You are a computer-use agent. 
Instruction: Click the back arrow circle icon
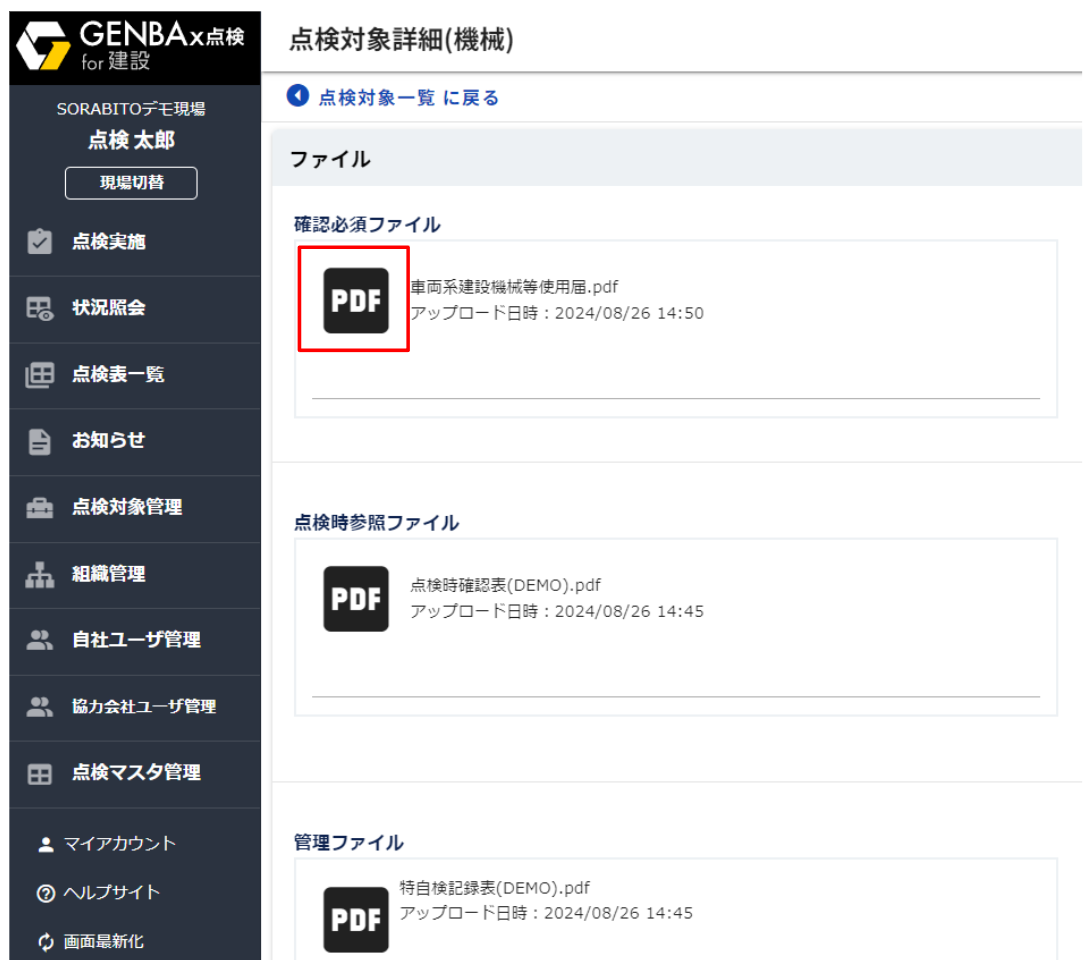(298, 96)
